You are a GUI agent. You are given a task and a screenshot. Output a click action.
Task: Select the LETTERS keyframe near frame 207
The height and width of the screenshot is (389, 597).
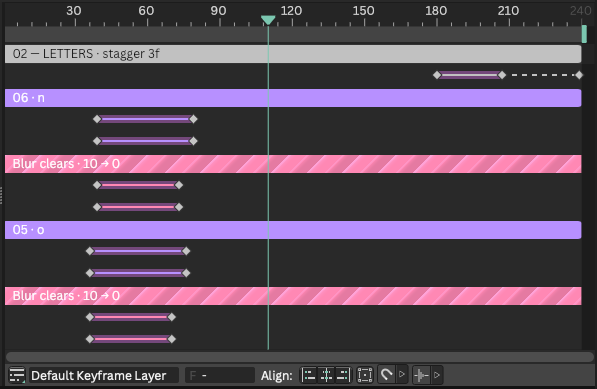click(x=502, y=75)
